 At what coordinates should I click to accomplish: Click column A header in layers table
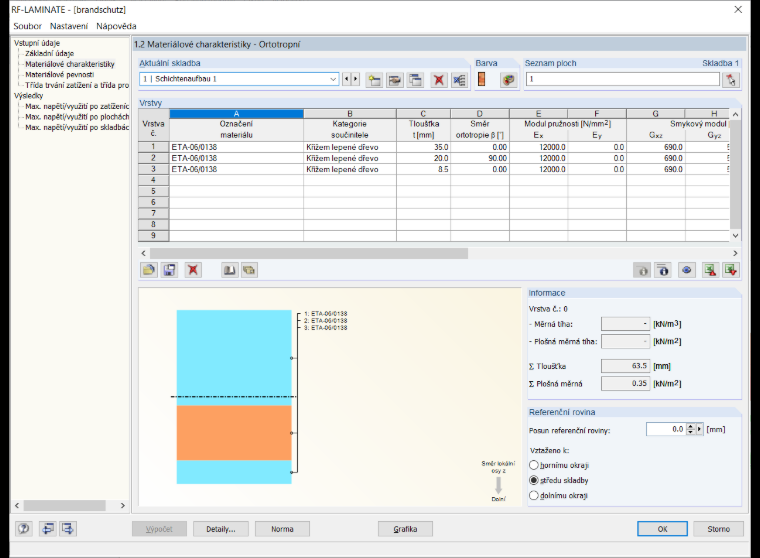236,114
